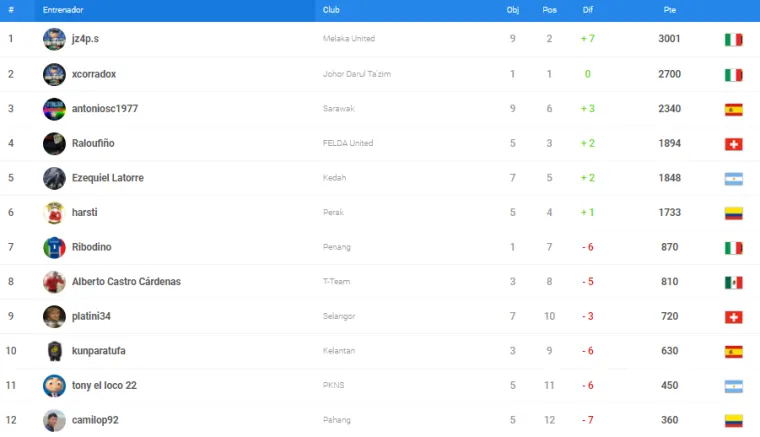Click Colombia flag in harsti row
Image resolution: width=760 pixels, height=437 pixels.
tap(733, 213)
